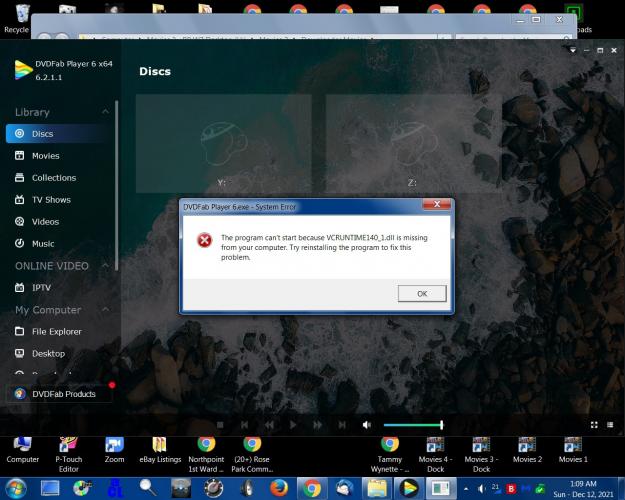
Task: Click the system tray volume icon
Action: [481, 488]
